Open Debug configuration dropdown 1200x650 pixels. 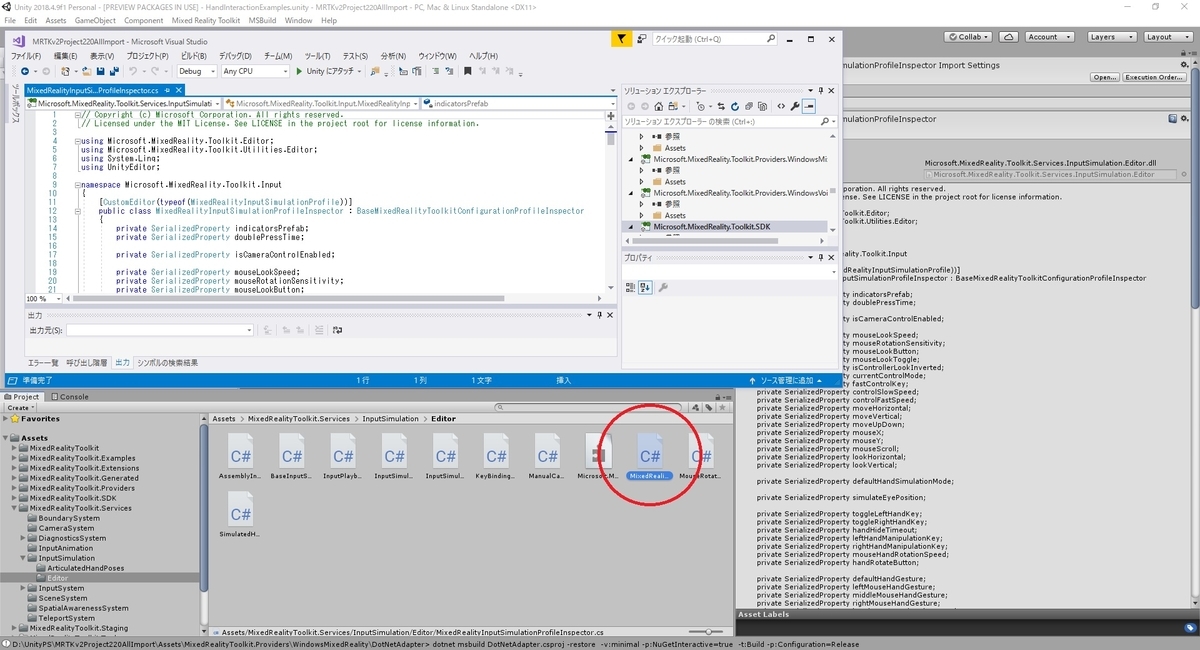click(x=198, y=71)
